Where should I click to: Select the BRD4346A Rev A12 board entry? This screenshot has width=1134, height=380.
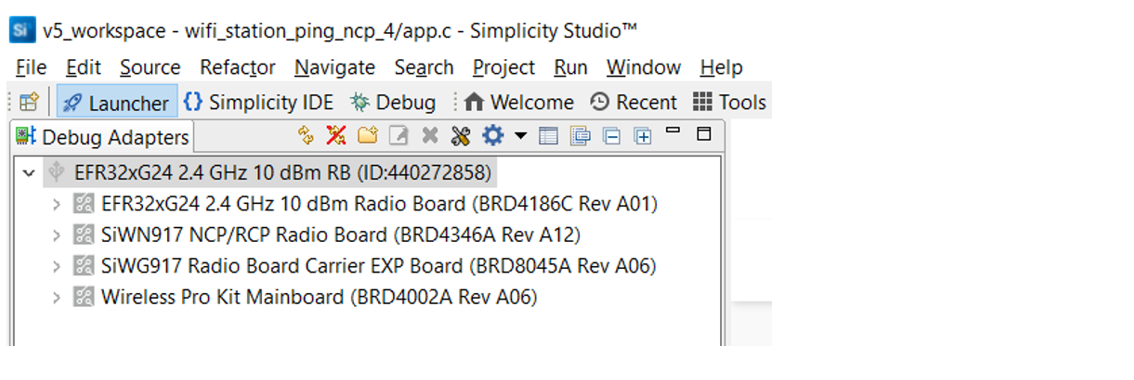click(341, 235)
